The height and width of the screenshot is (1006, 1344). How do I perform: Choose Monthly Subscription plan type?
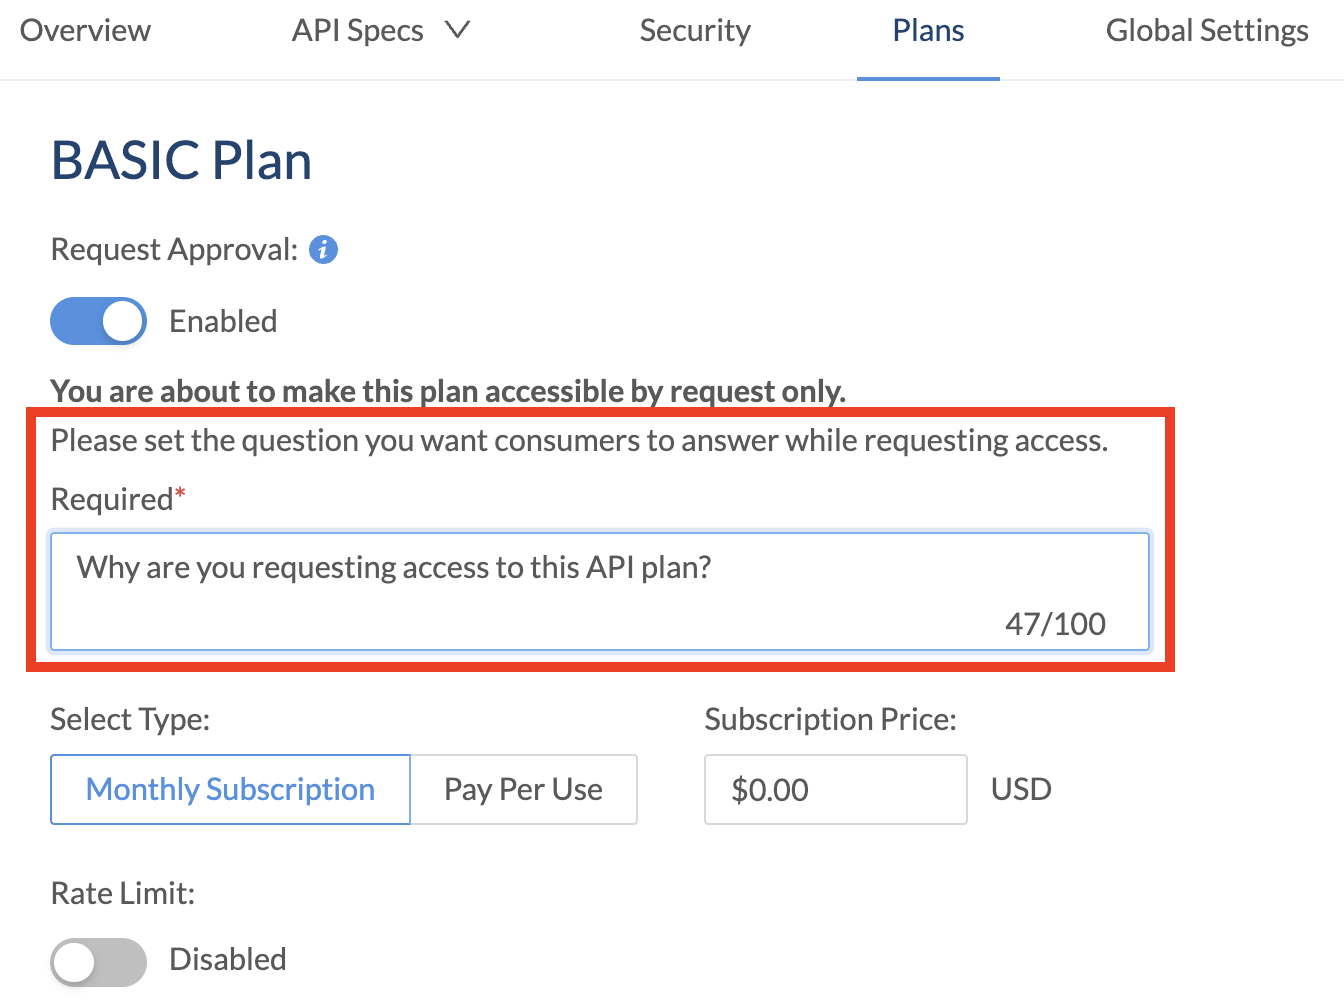(230, 789)
